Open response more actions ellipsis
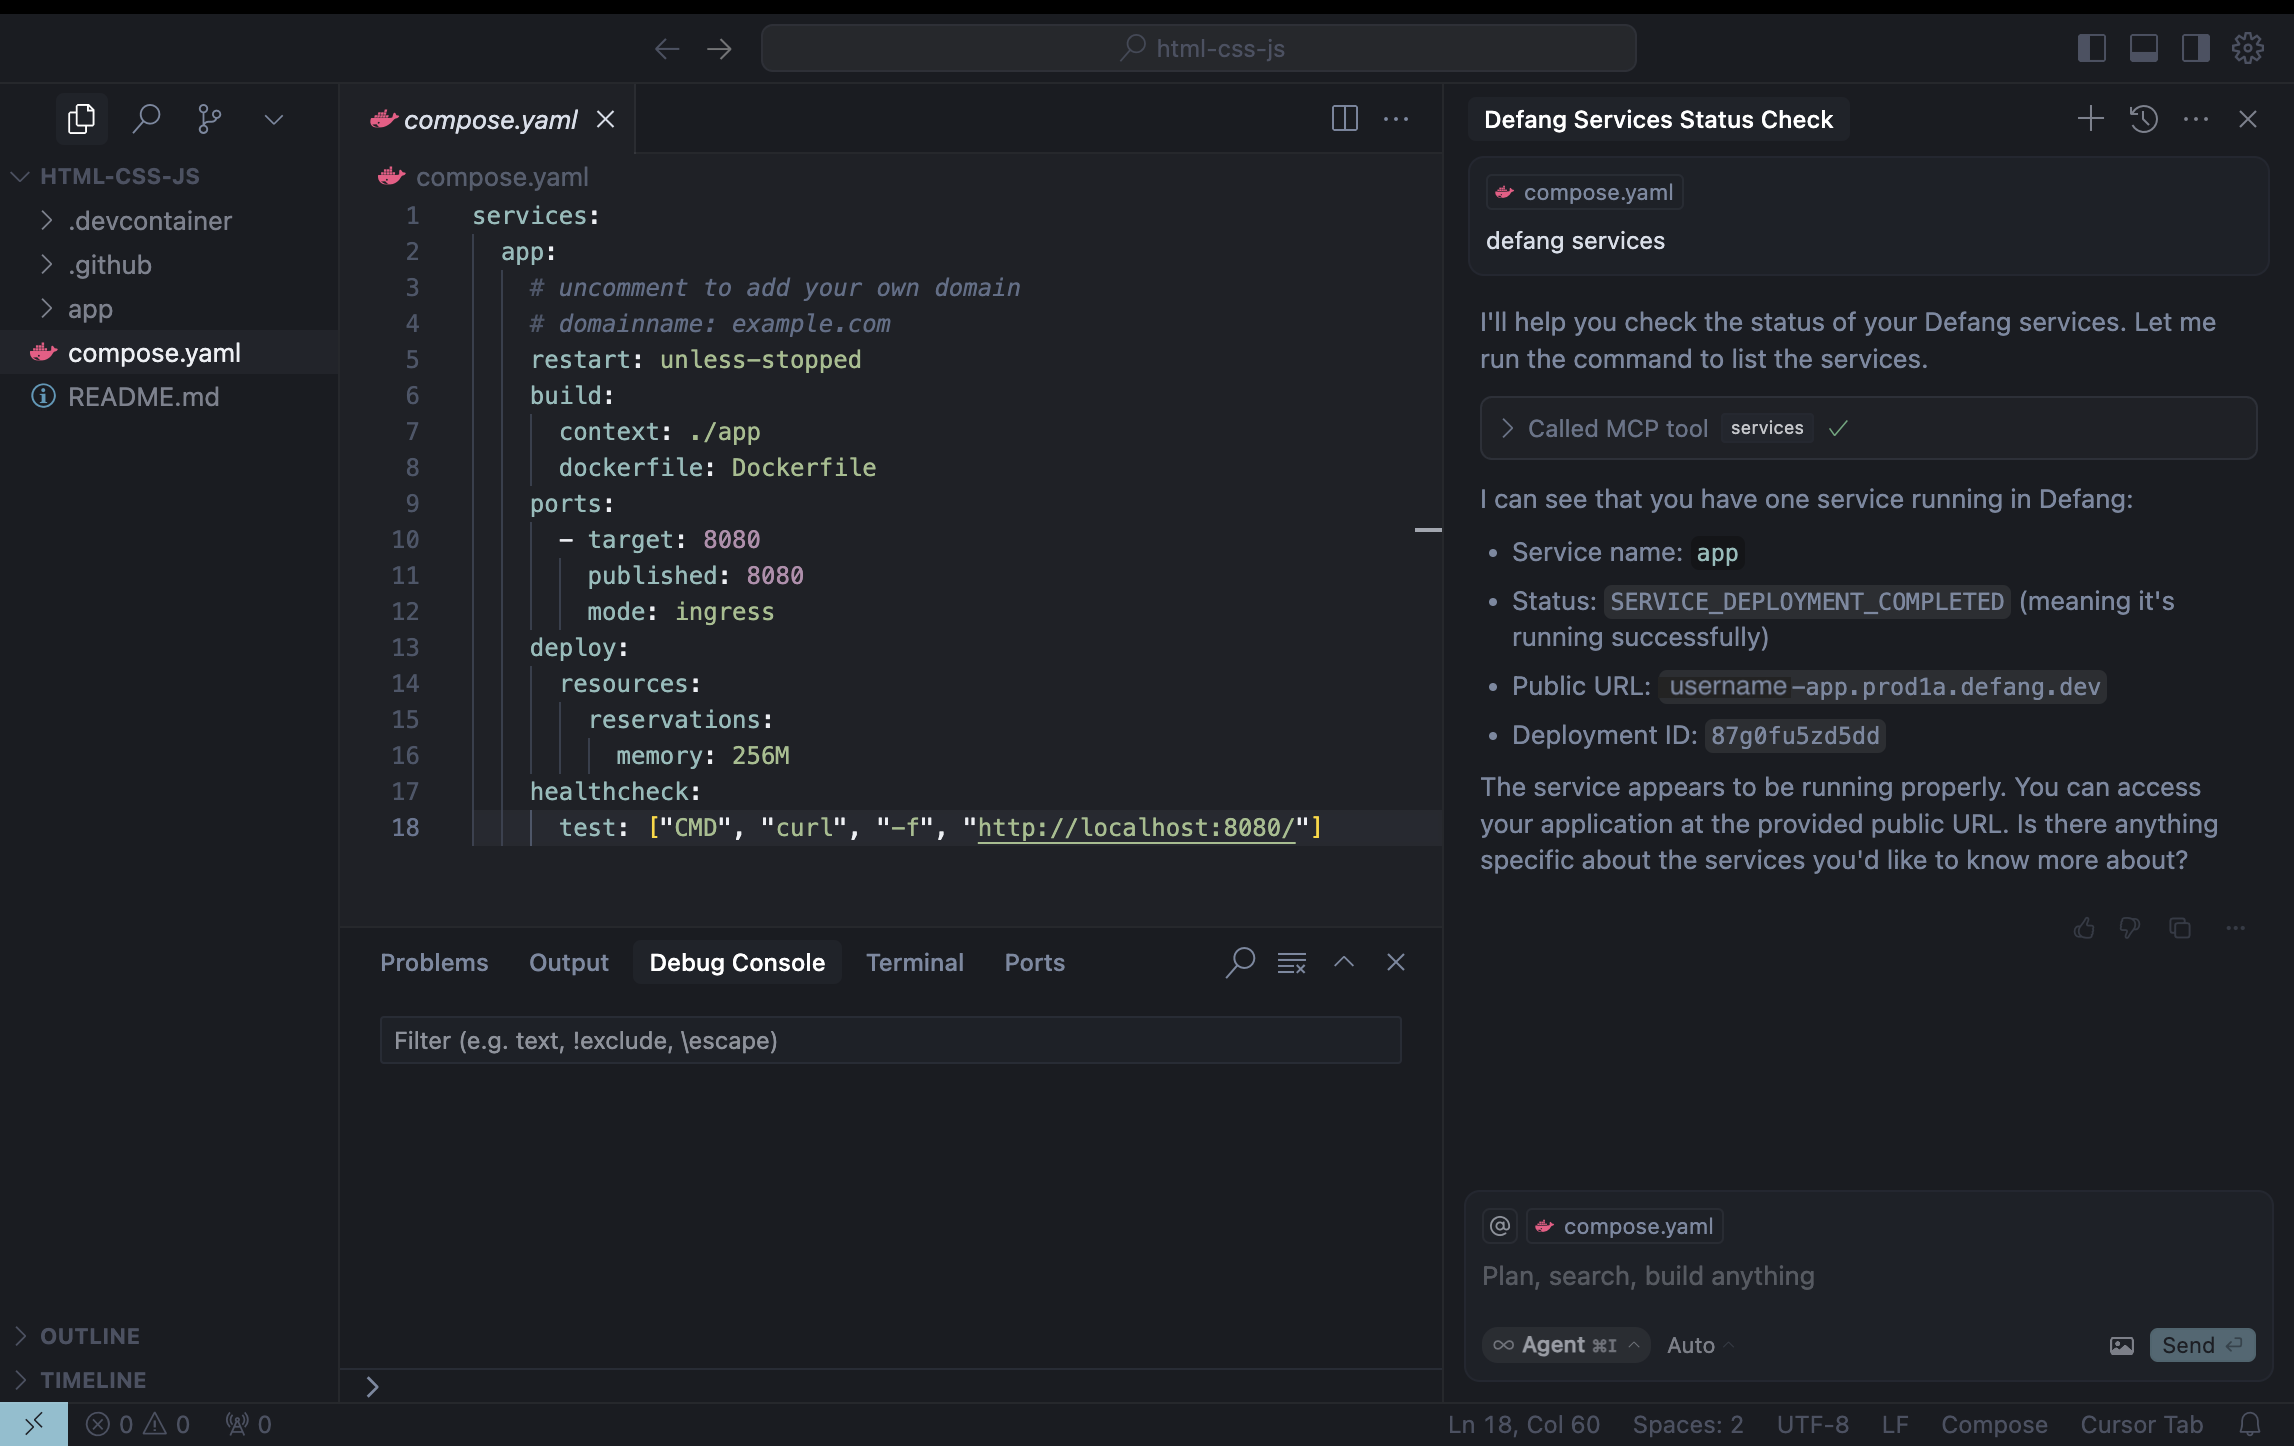 [x=2236, y=928]
